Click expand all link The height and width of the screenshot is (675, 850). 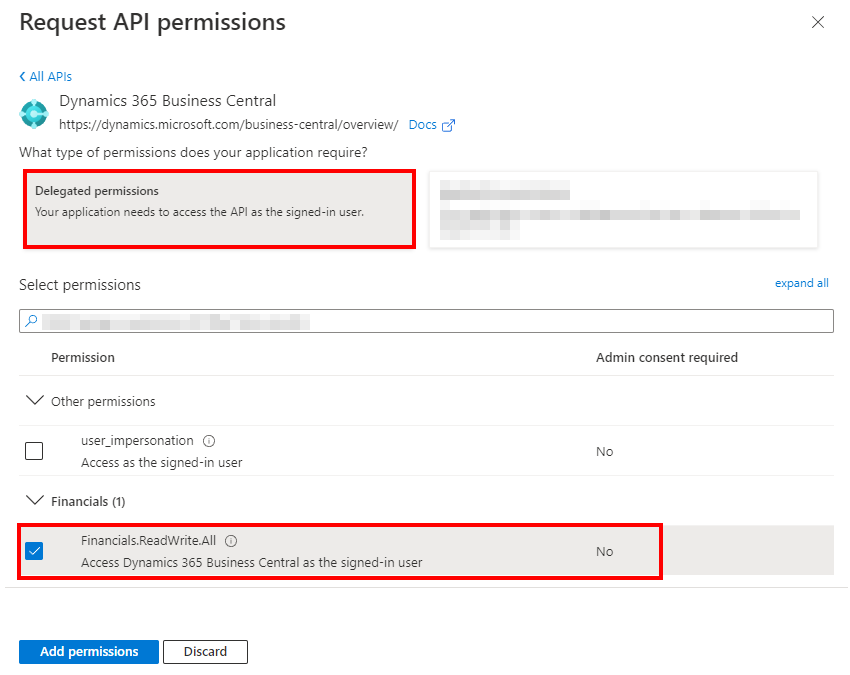tap(801, 283)
